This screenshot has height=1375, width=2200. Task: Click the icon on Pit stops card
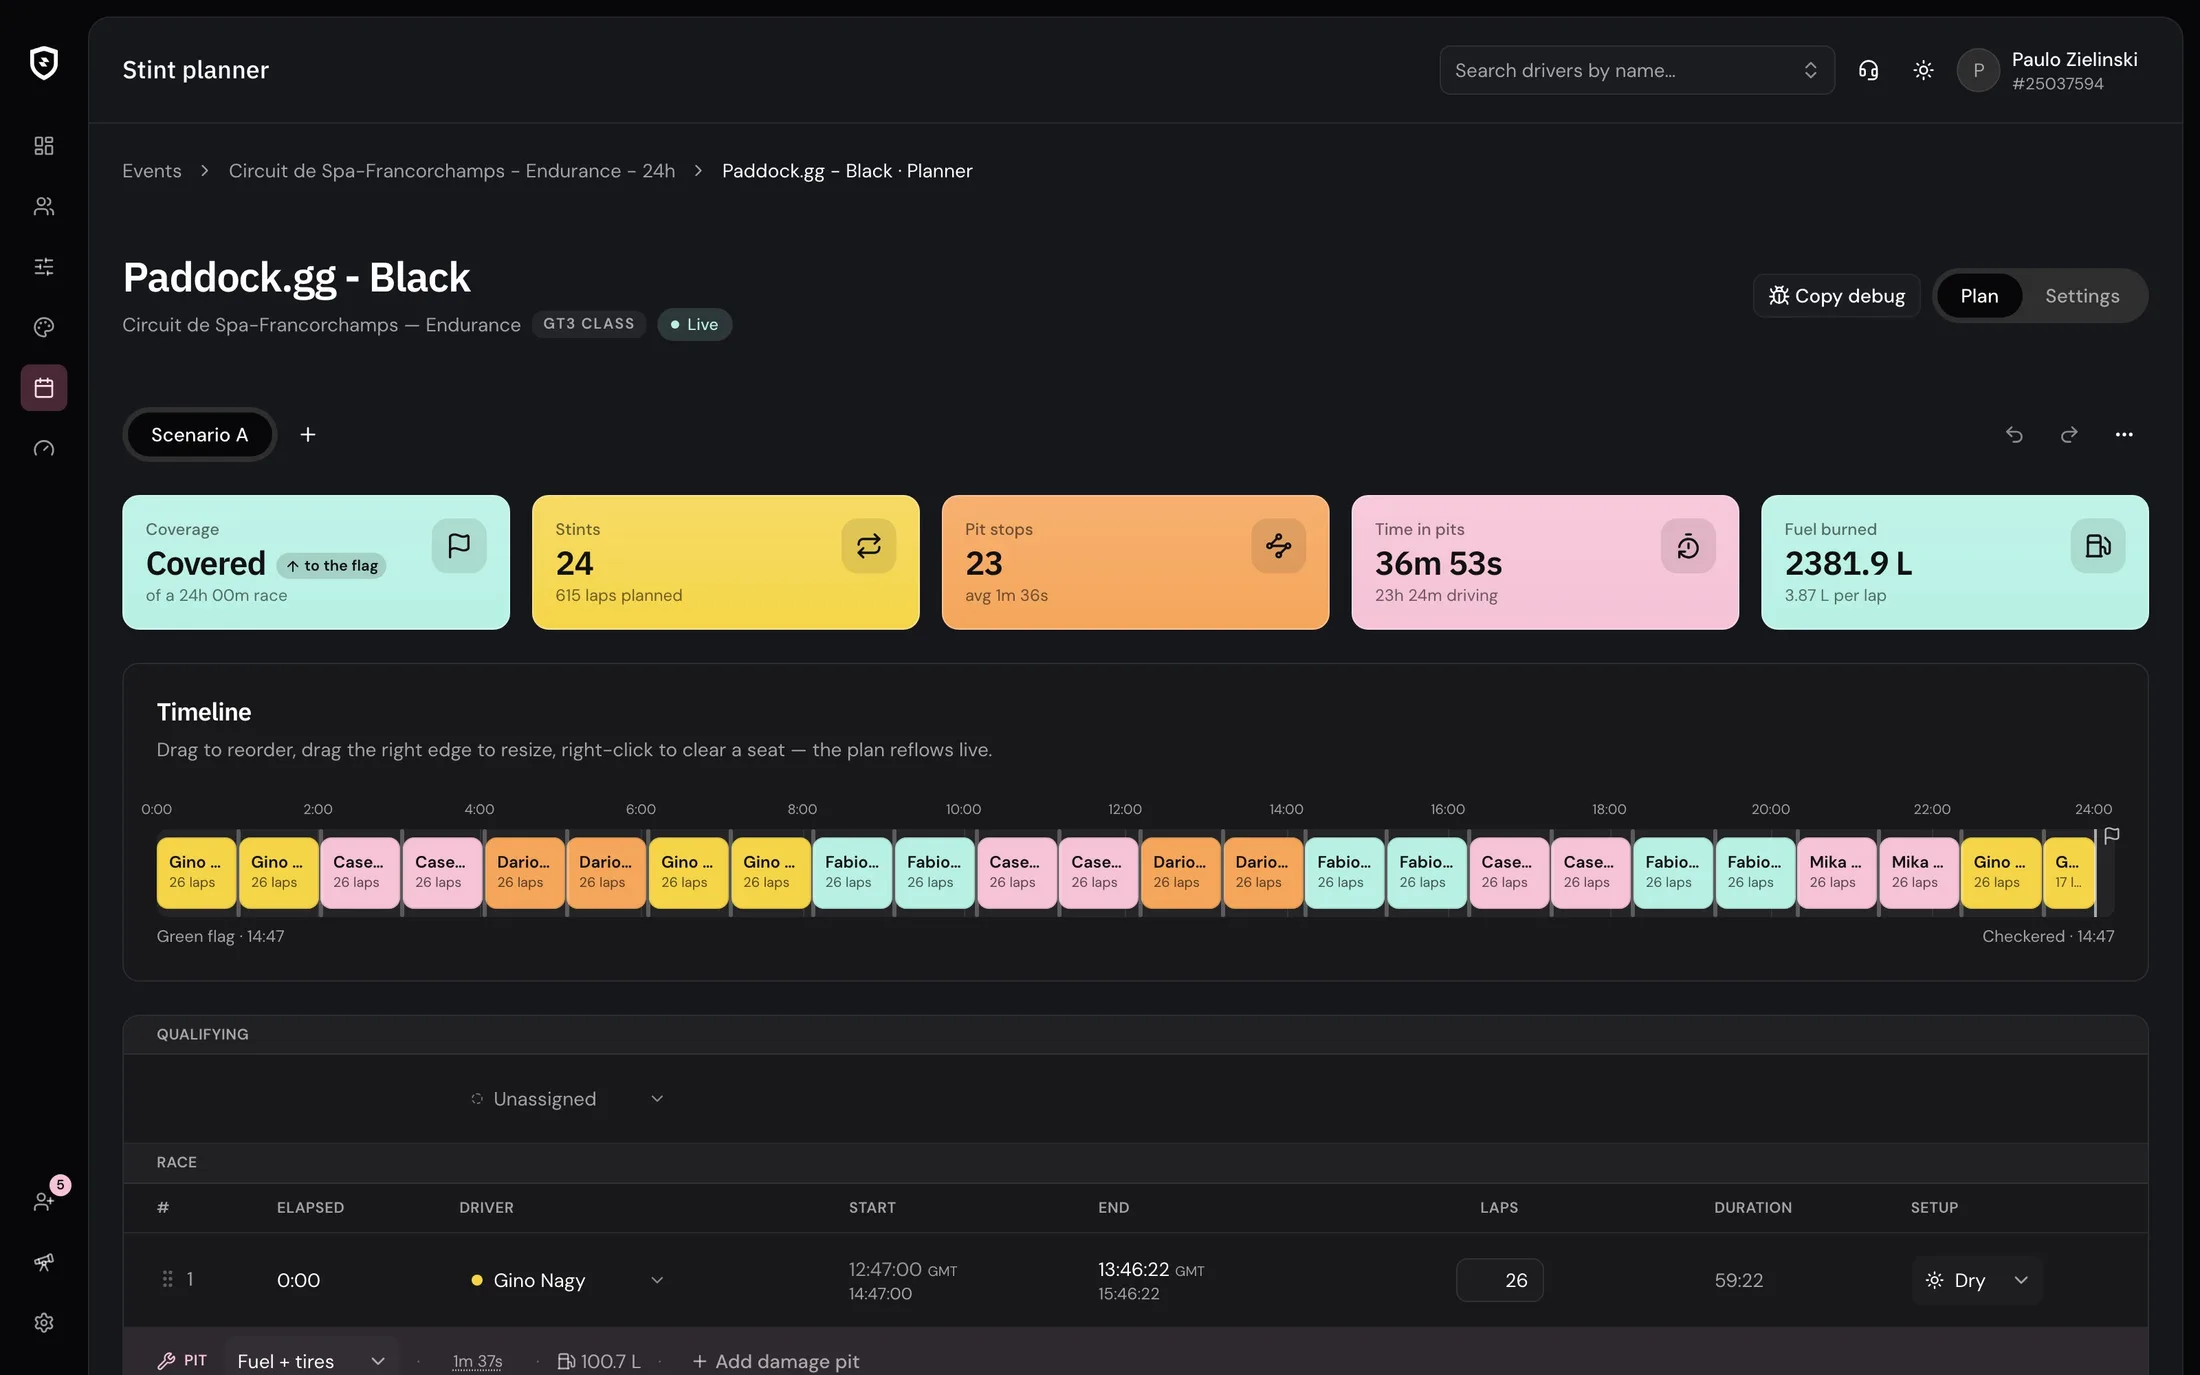(x=1278, y=545)
